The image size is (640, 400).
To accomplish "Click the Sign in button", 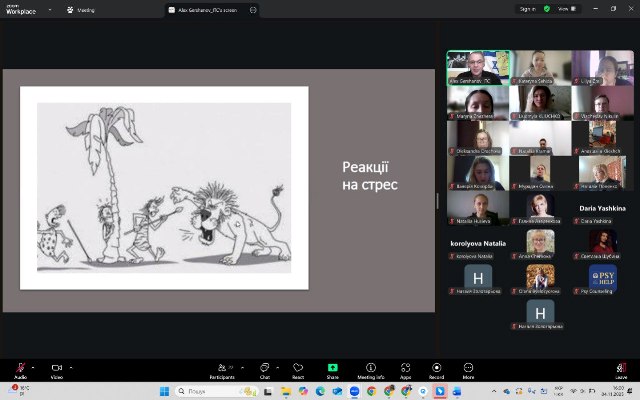I will [x=529, y=8].
